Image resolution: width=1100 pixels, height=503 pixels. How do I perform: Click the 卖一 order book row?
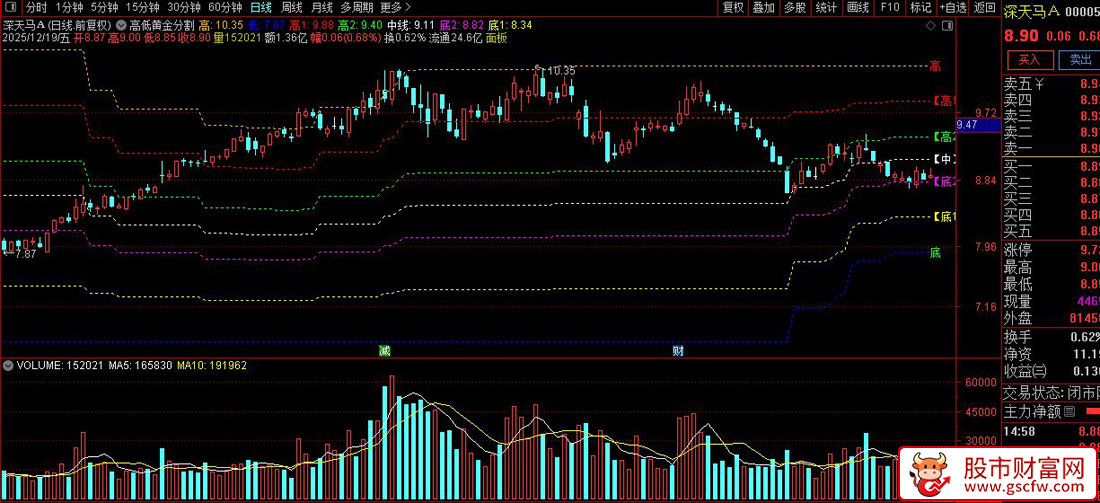(x=1051, y=148)
